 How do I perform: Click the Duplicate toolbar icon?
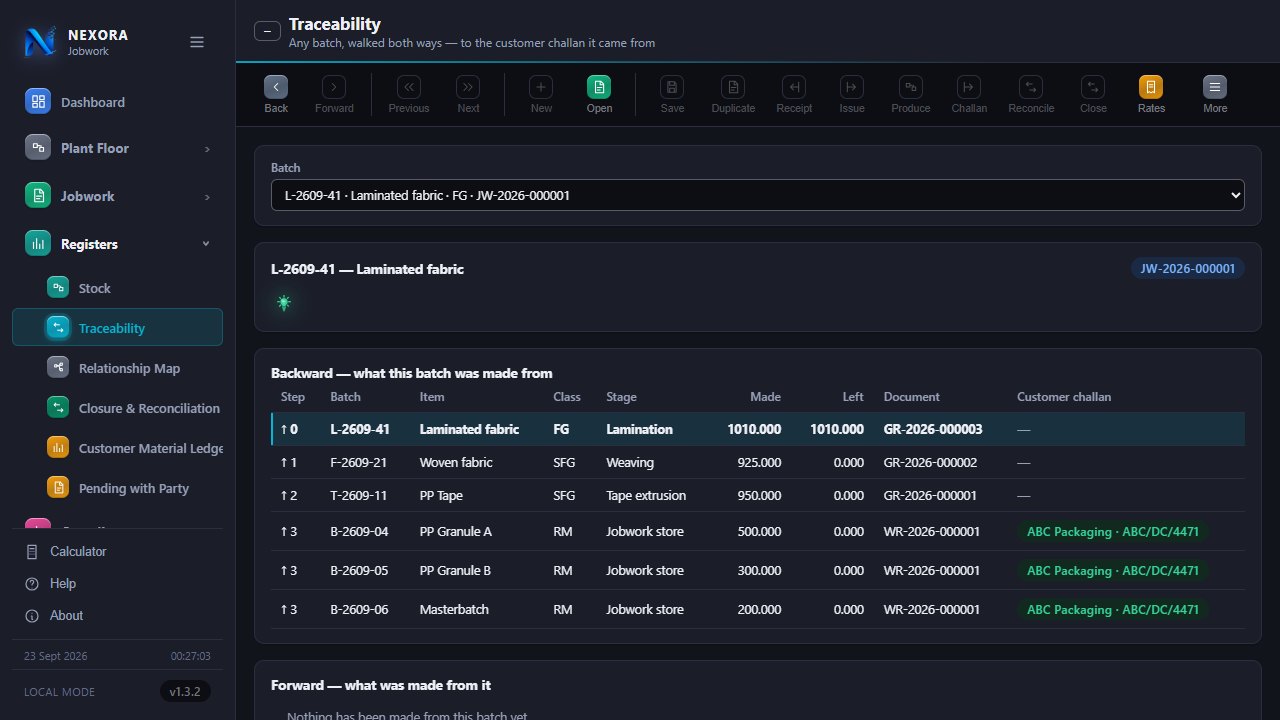[733, 87]
